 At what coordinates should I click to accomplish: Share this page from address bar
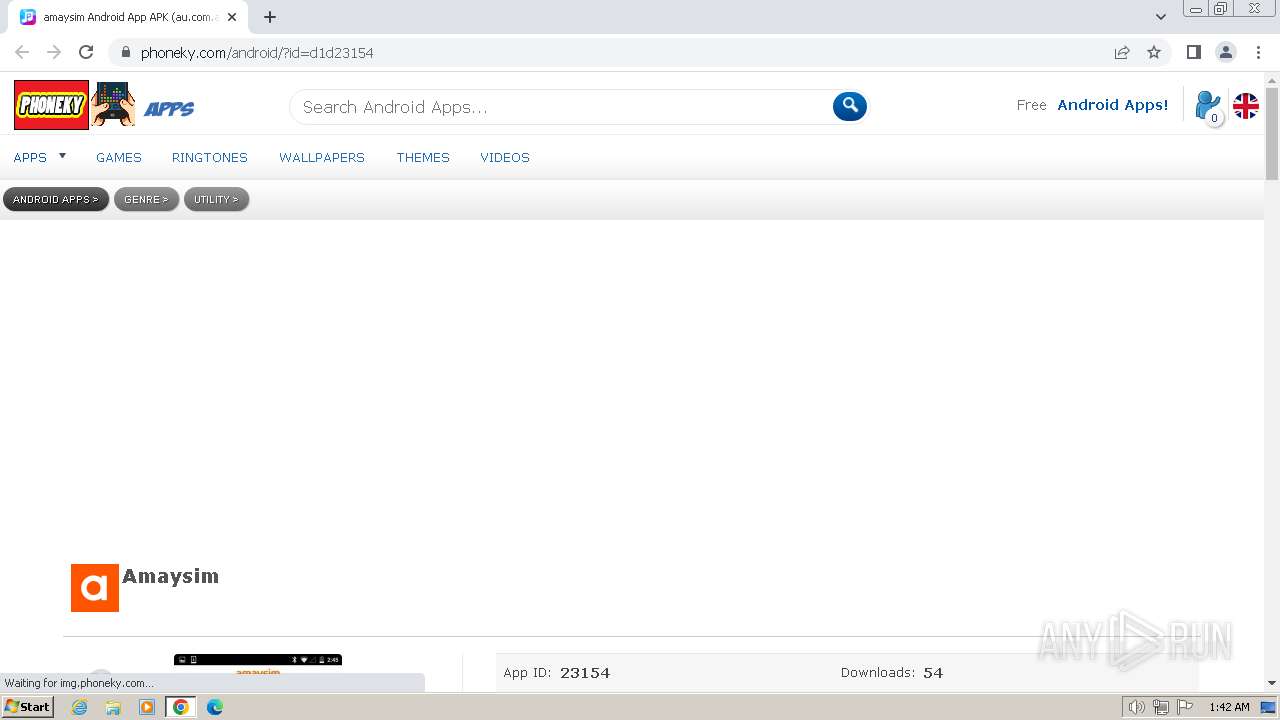click(x=1122, y=52)
